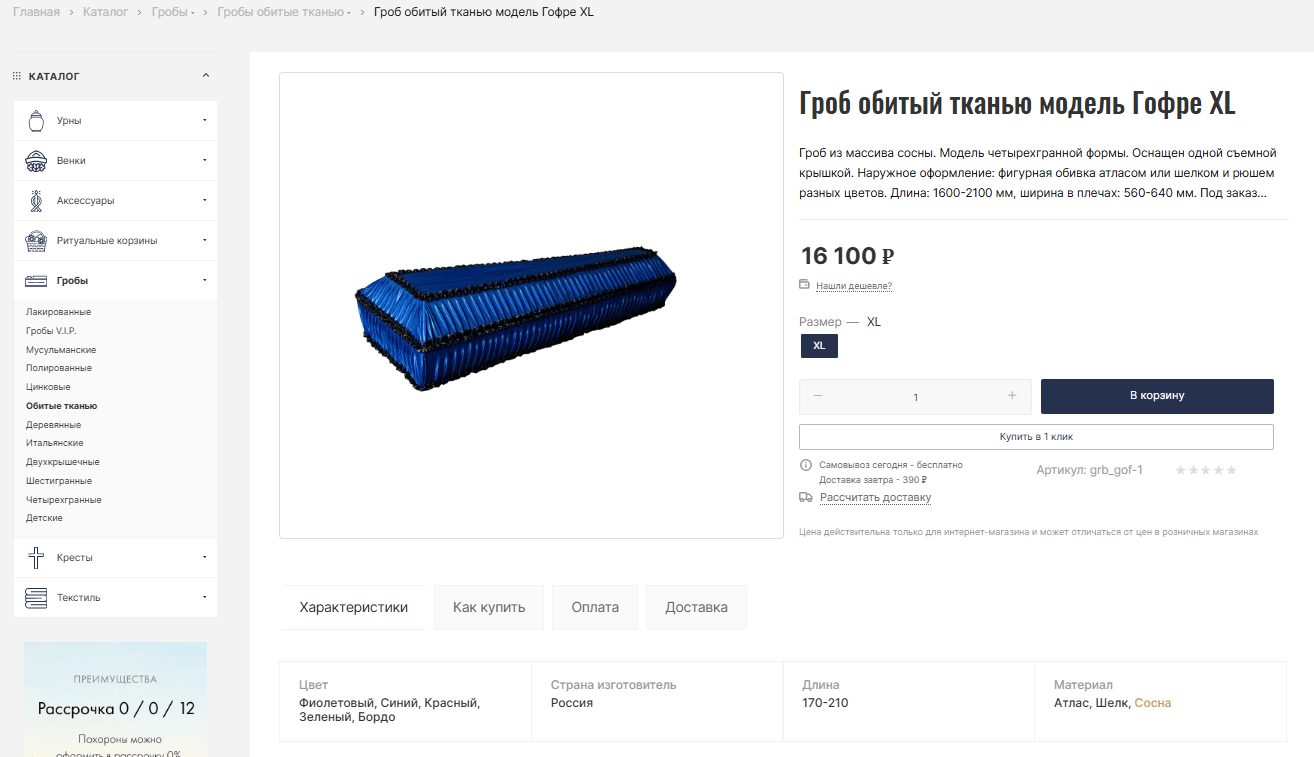Click the Аксессуары category icon
Viewport: 1314px width, 757px height.
(x=36, y=201)
